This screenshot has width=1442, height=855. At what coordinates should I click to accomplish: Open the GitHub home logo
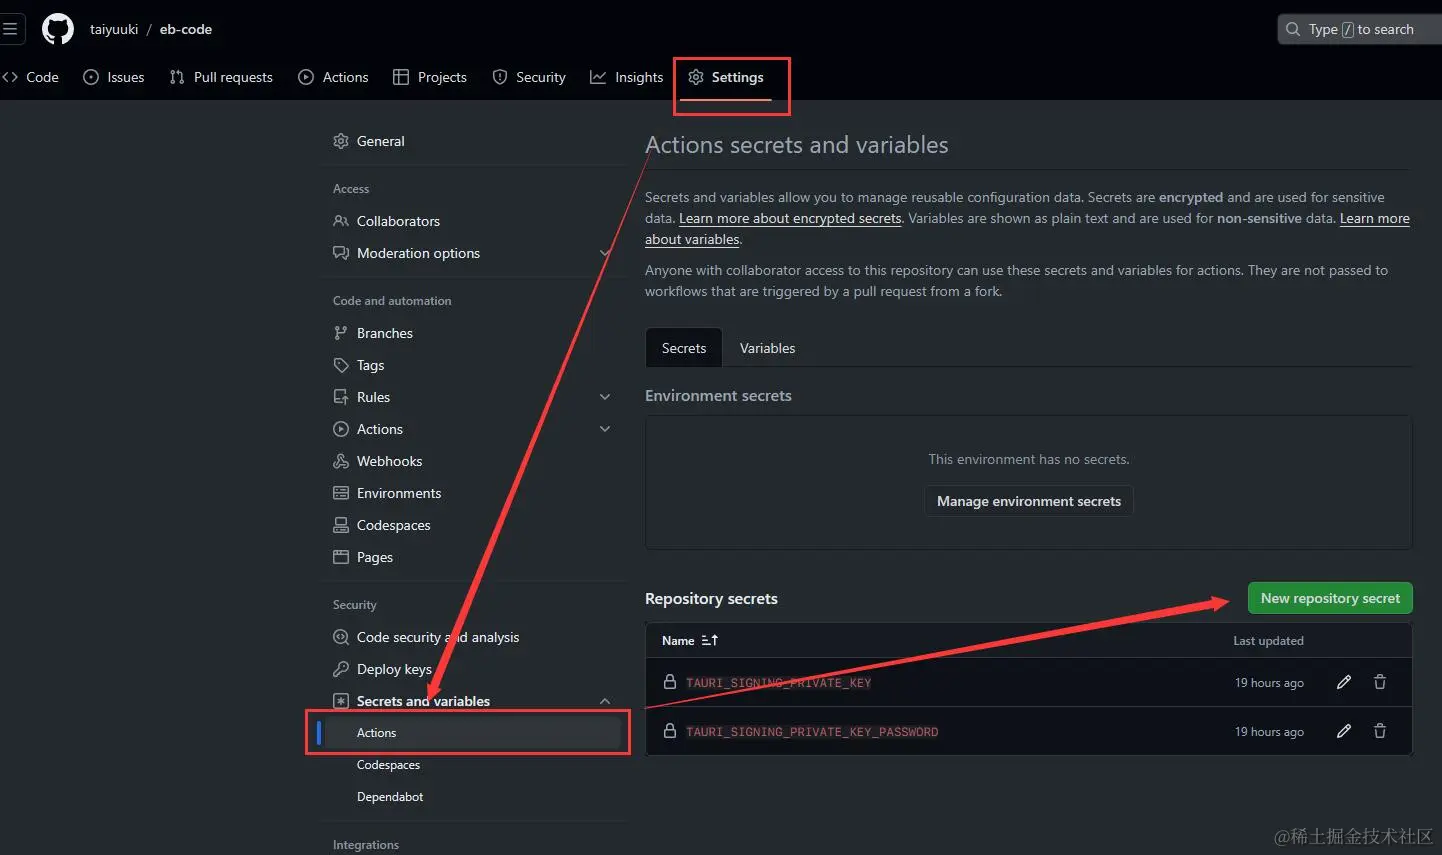[58, 29]
